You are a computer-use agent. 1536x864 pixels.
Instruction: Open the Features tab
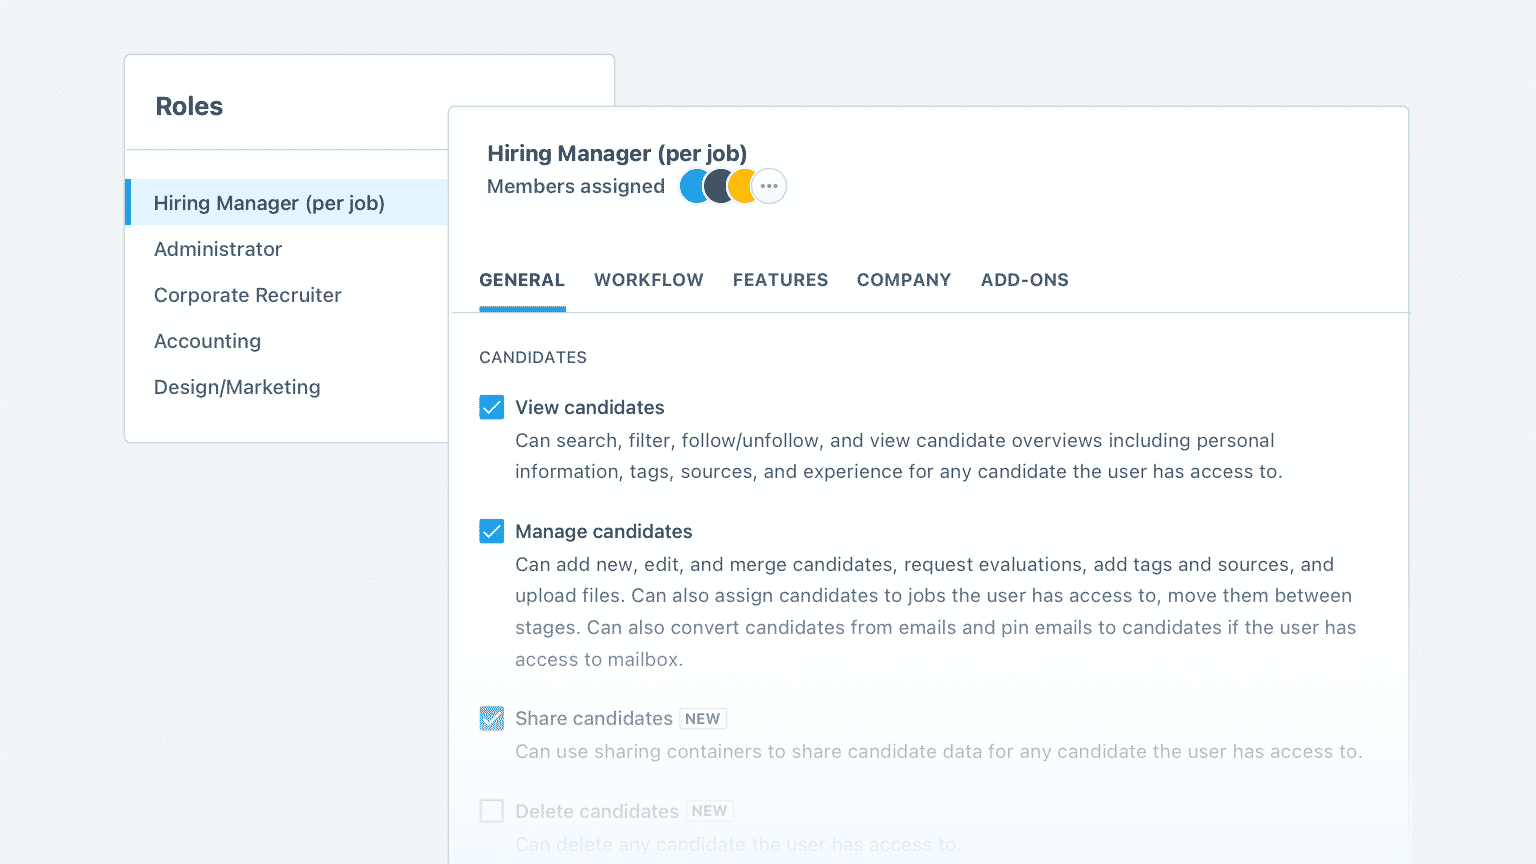(x=780, y=280)
